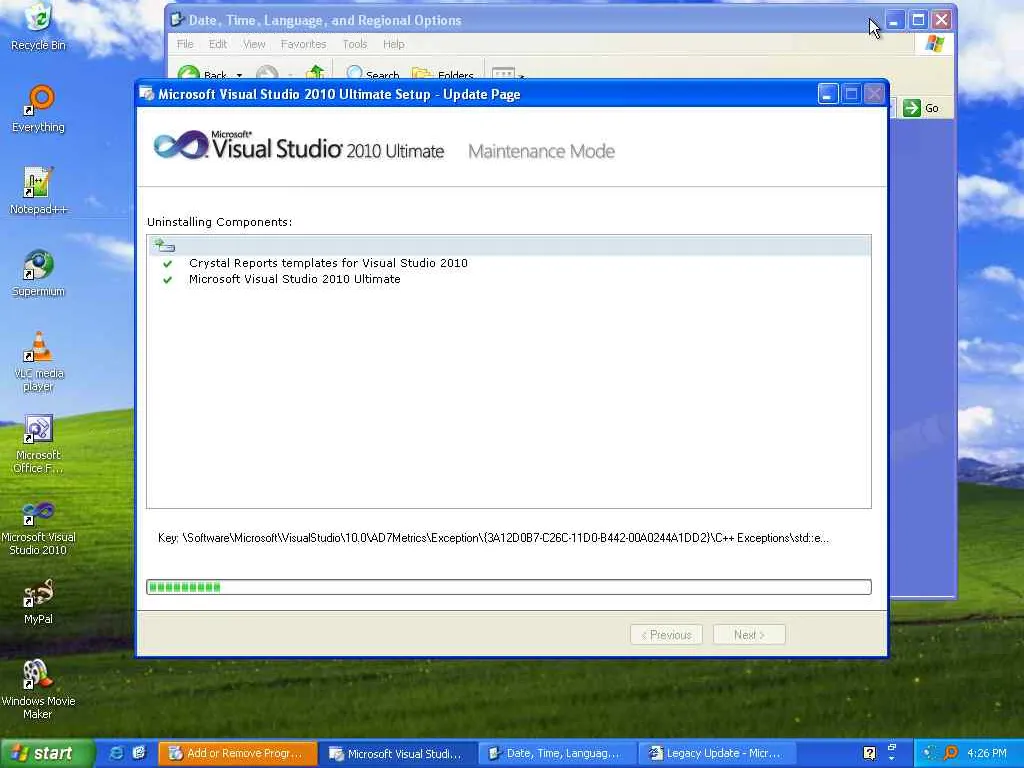Switch to Microsoft Visual Studio taskbar button
This screenshot has height=768, width=1024.
coord(398,753)
